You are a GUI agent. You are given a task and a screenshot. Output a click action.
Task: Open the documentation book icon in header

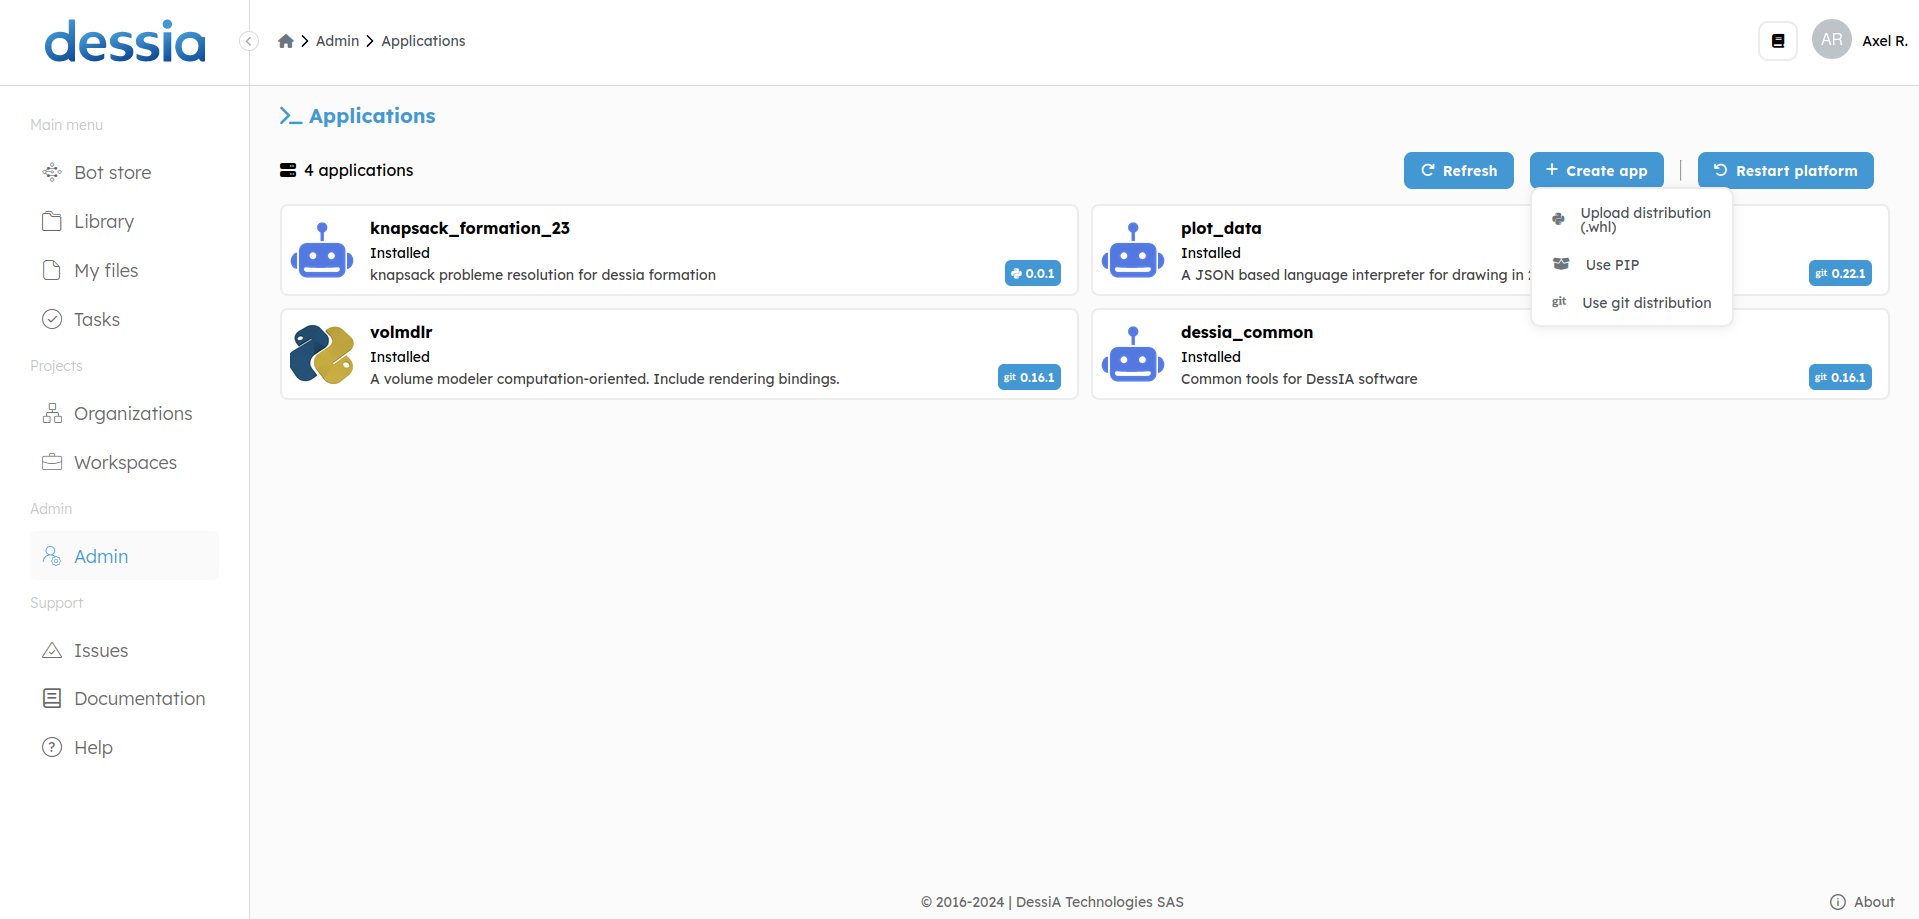click(x=1778, y=41)
